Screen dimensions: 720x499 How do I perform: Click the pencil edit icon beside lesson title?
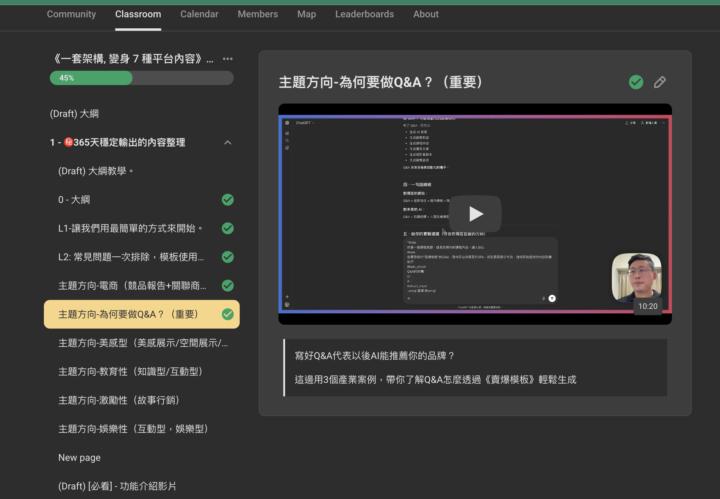[x=660, y=82]
